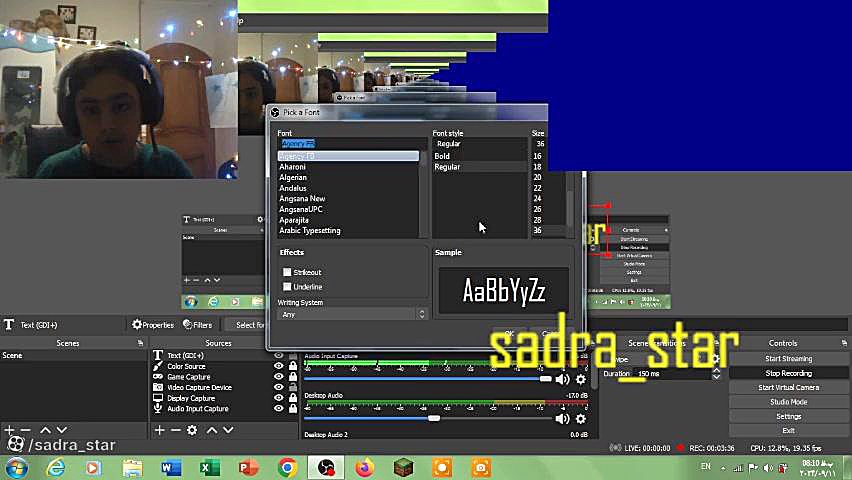
Task: Click Start Streaming button
Action: (x=788, y=358)
